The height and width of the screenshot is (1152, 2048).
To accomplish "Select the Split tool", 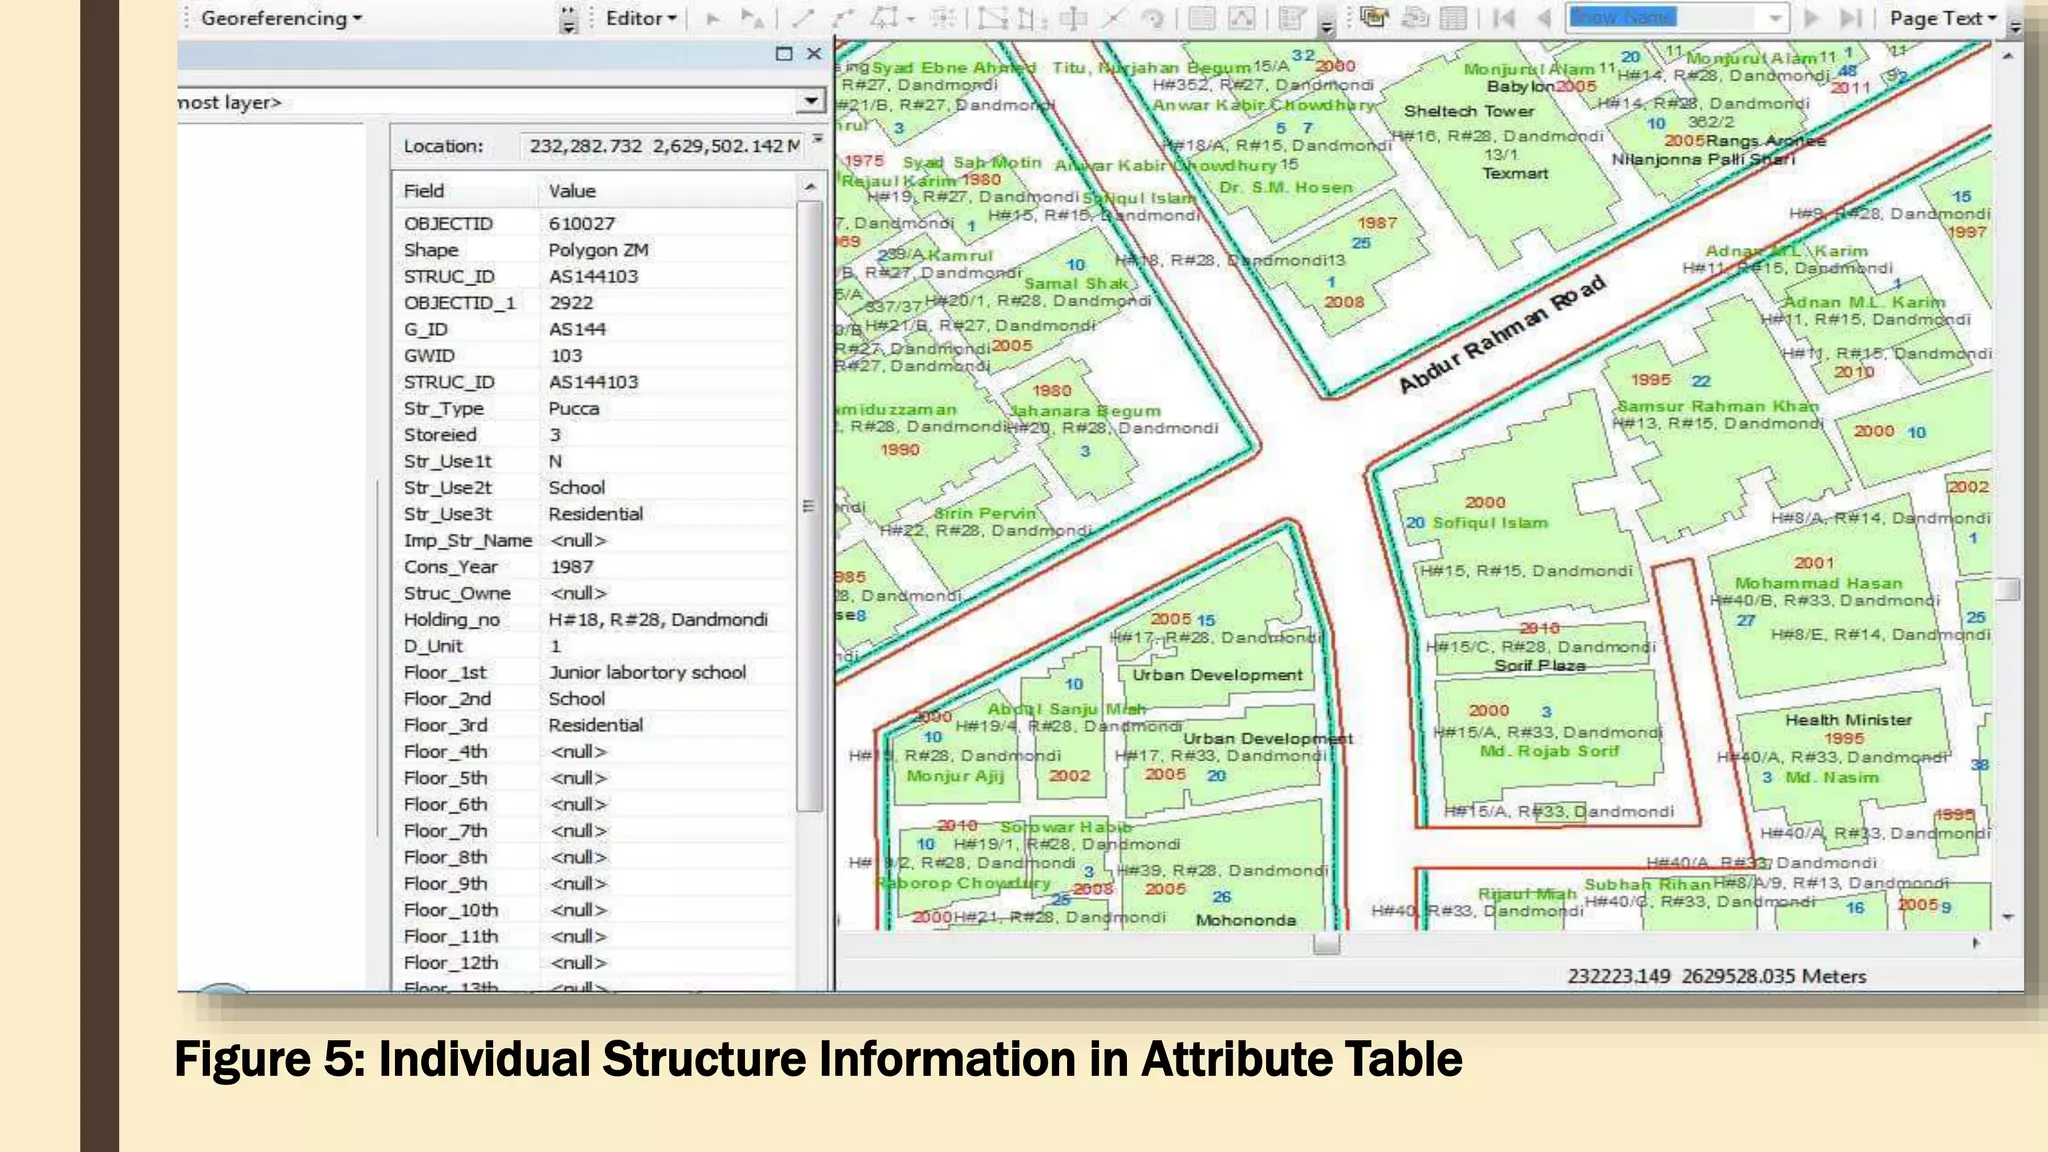I will [1112, 18].
